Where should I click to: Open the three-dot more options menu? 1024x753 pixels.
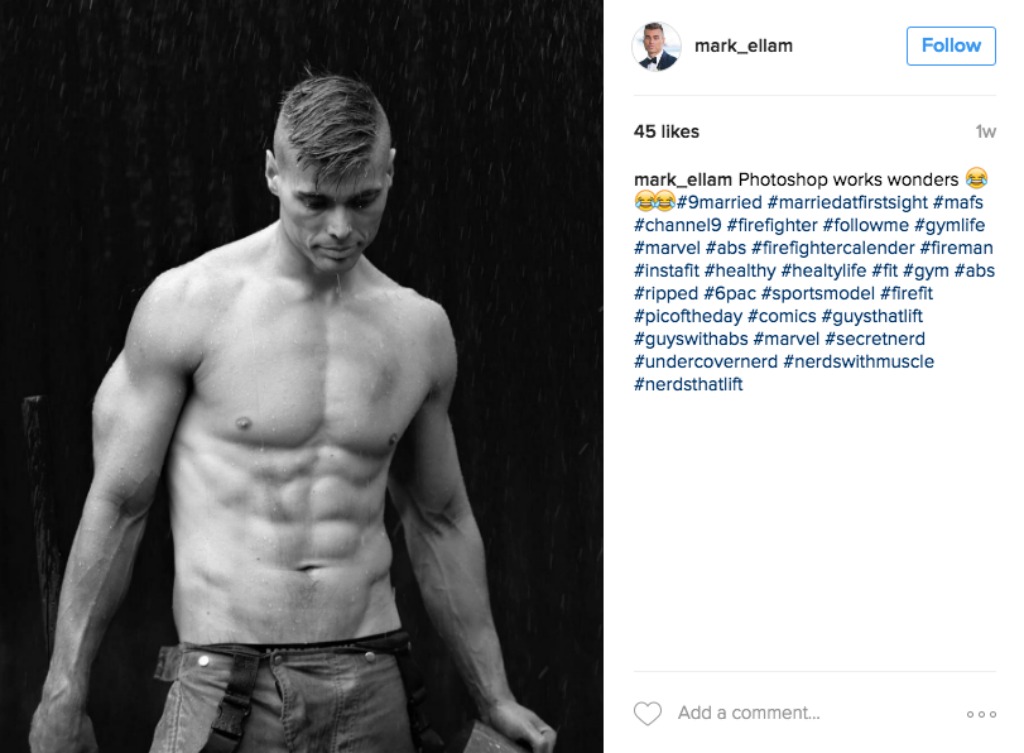coord(982,714)
